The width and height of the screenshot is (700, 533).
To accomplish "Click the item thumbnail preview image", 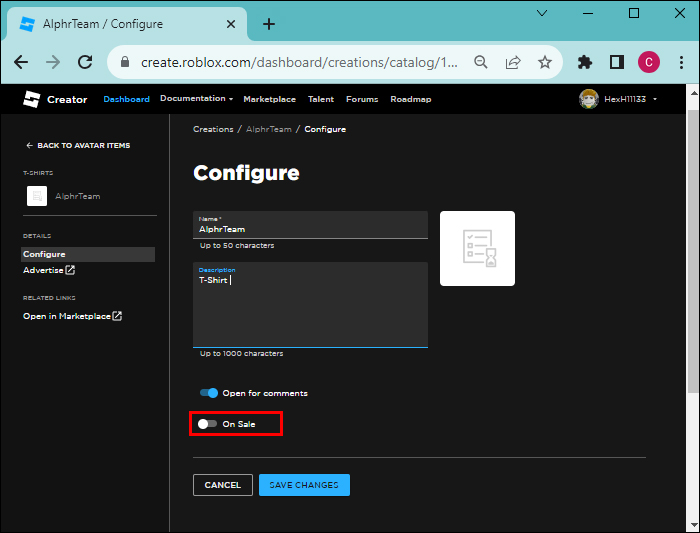I will 477,248.
